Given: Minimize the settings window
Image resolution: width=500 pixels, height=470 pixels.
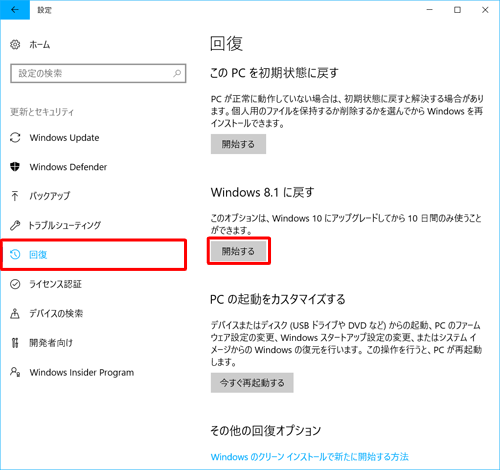Looking at the screenshot, I should pos(430,10).
